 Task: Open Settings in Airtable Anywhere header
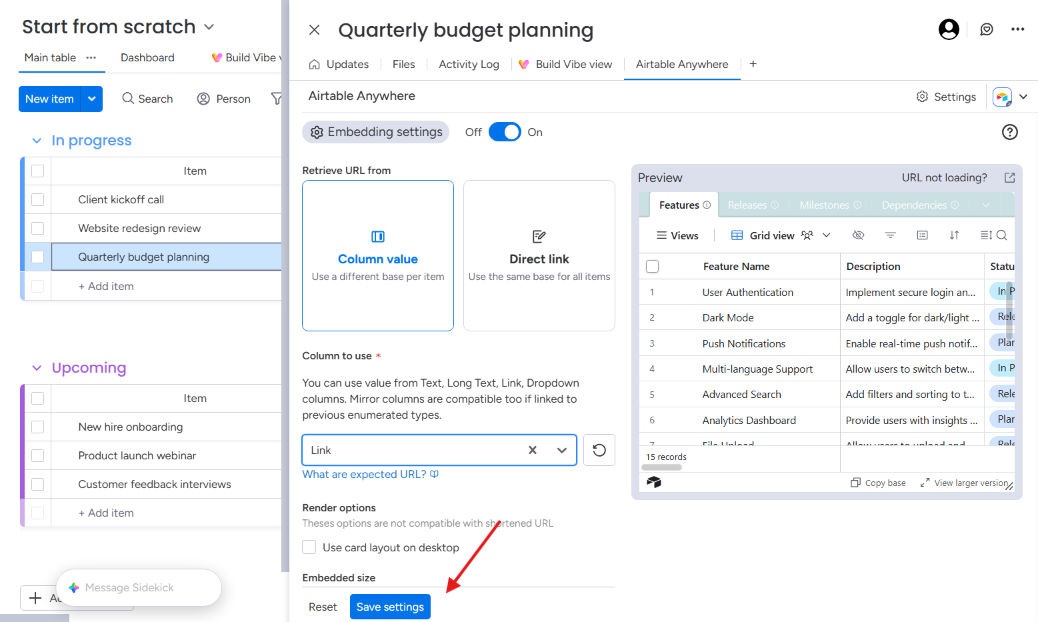pos(946,97)
